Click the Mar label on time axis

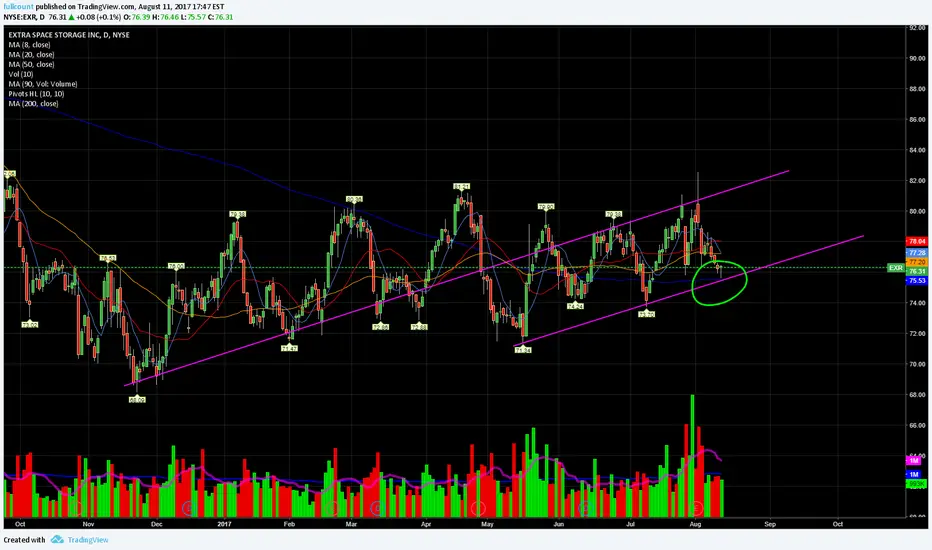pyautogui.click(x=351, y=524)
